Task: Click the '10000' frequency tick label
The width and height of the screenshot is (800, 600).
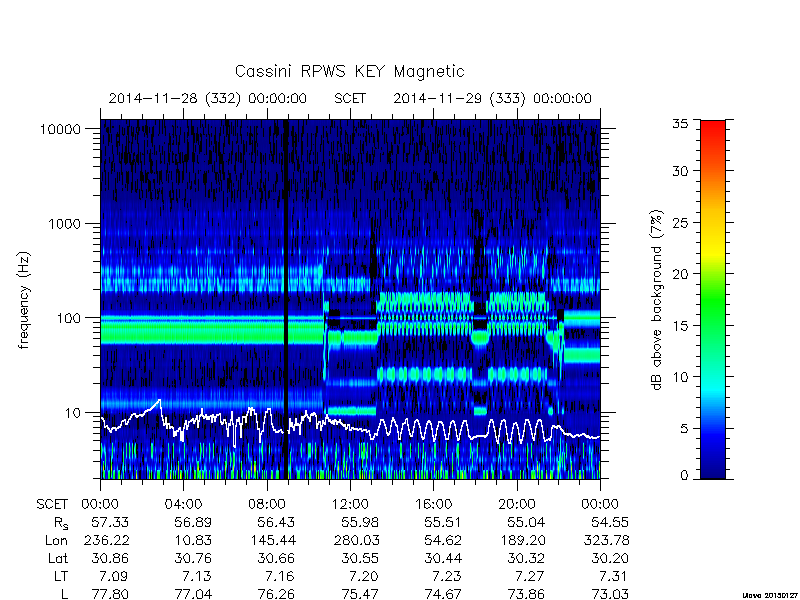Action: (x=60, y=130)
